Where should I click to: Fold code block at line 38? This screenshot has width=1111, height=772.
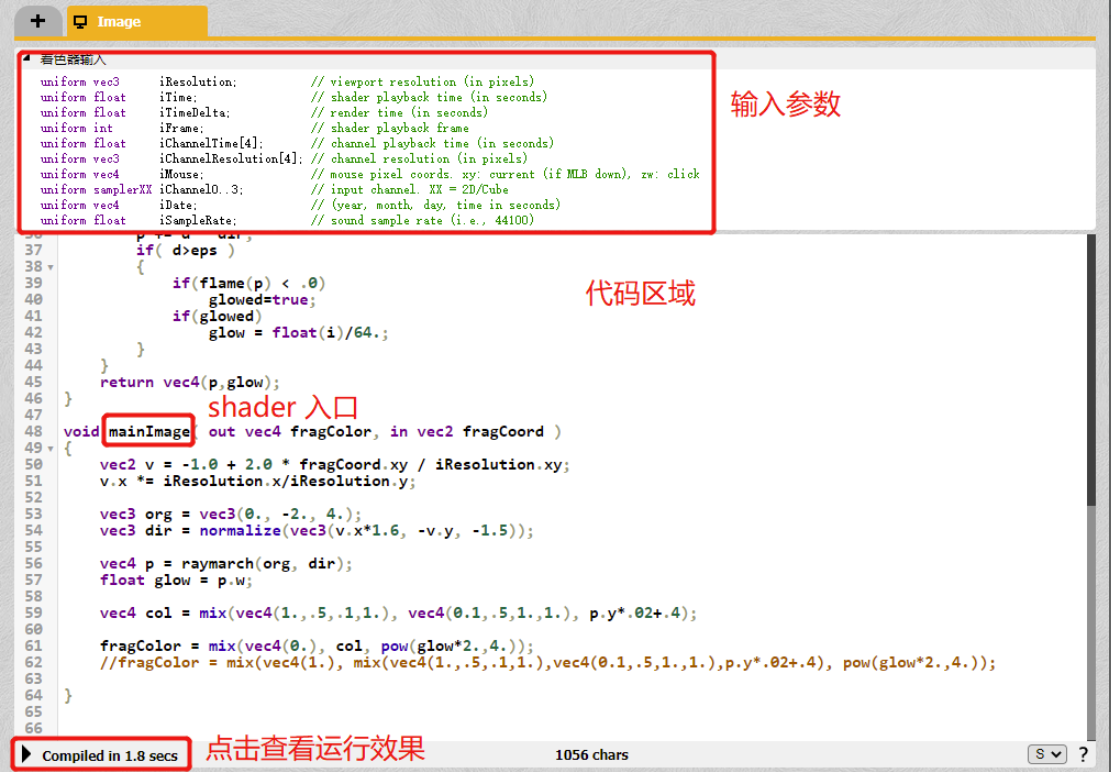point(50,267)
